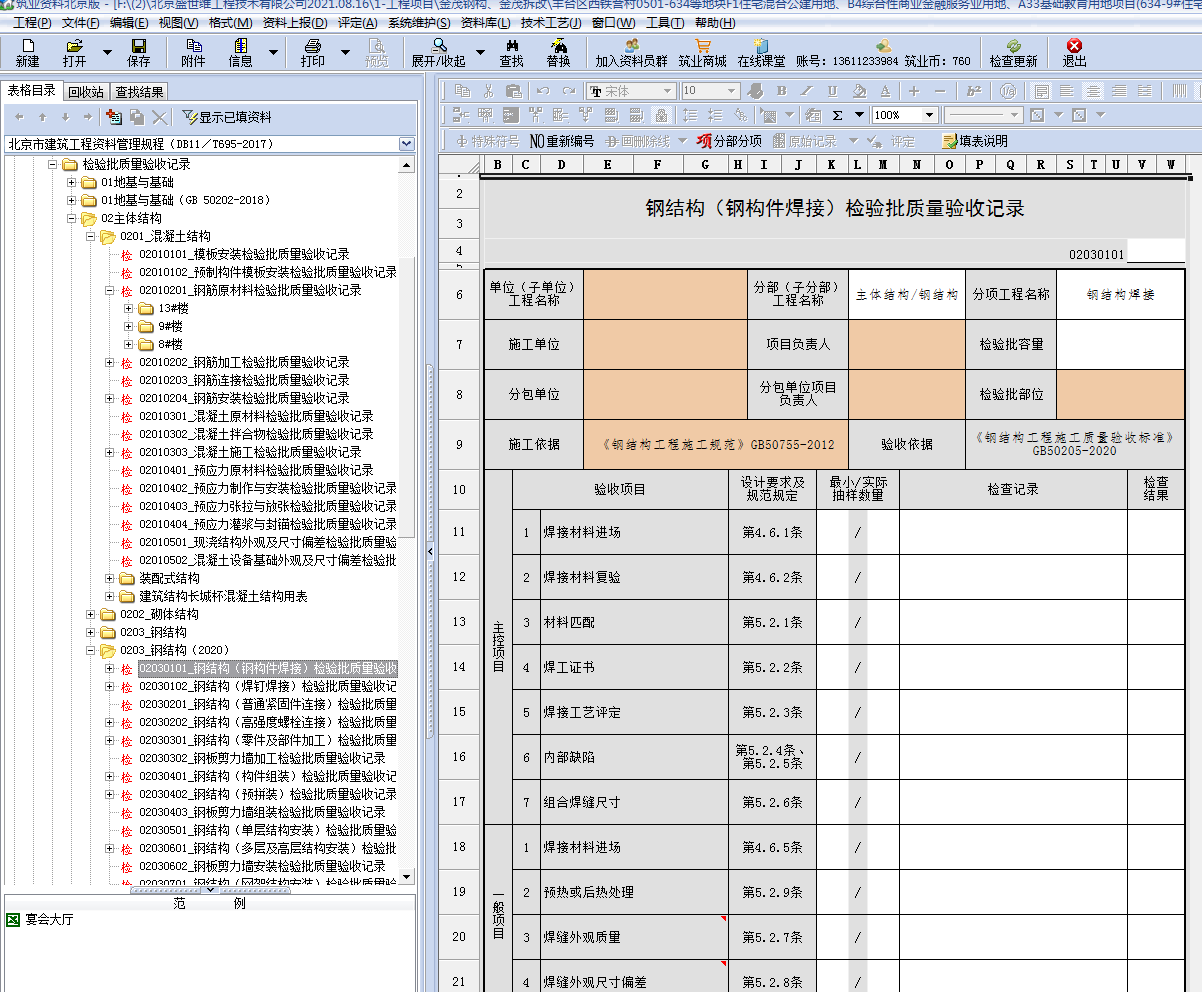1202x992 pixels.
Task: Click the add-table icon in tree toolbar
Action: pyautogui.click(x=113, y=117)
